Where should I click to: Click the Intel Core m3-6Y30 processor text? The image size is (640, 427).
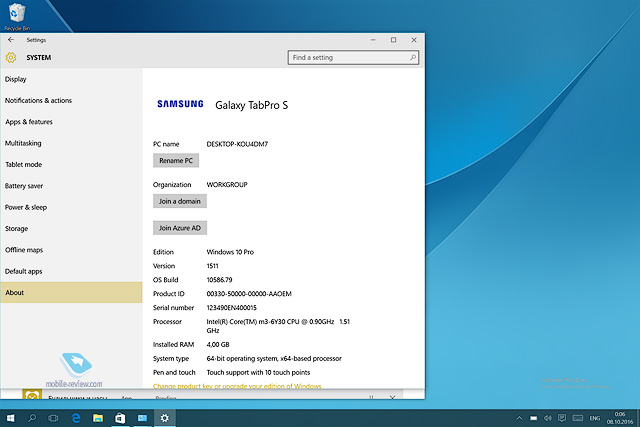[278, 326]
